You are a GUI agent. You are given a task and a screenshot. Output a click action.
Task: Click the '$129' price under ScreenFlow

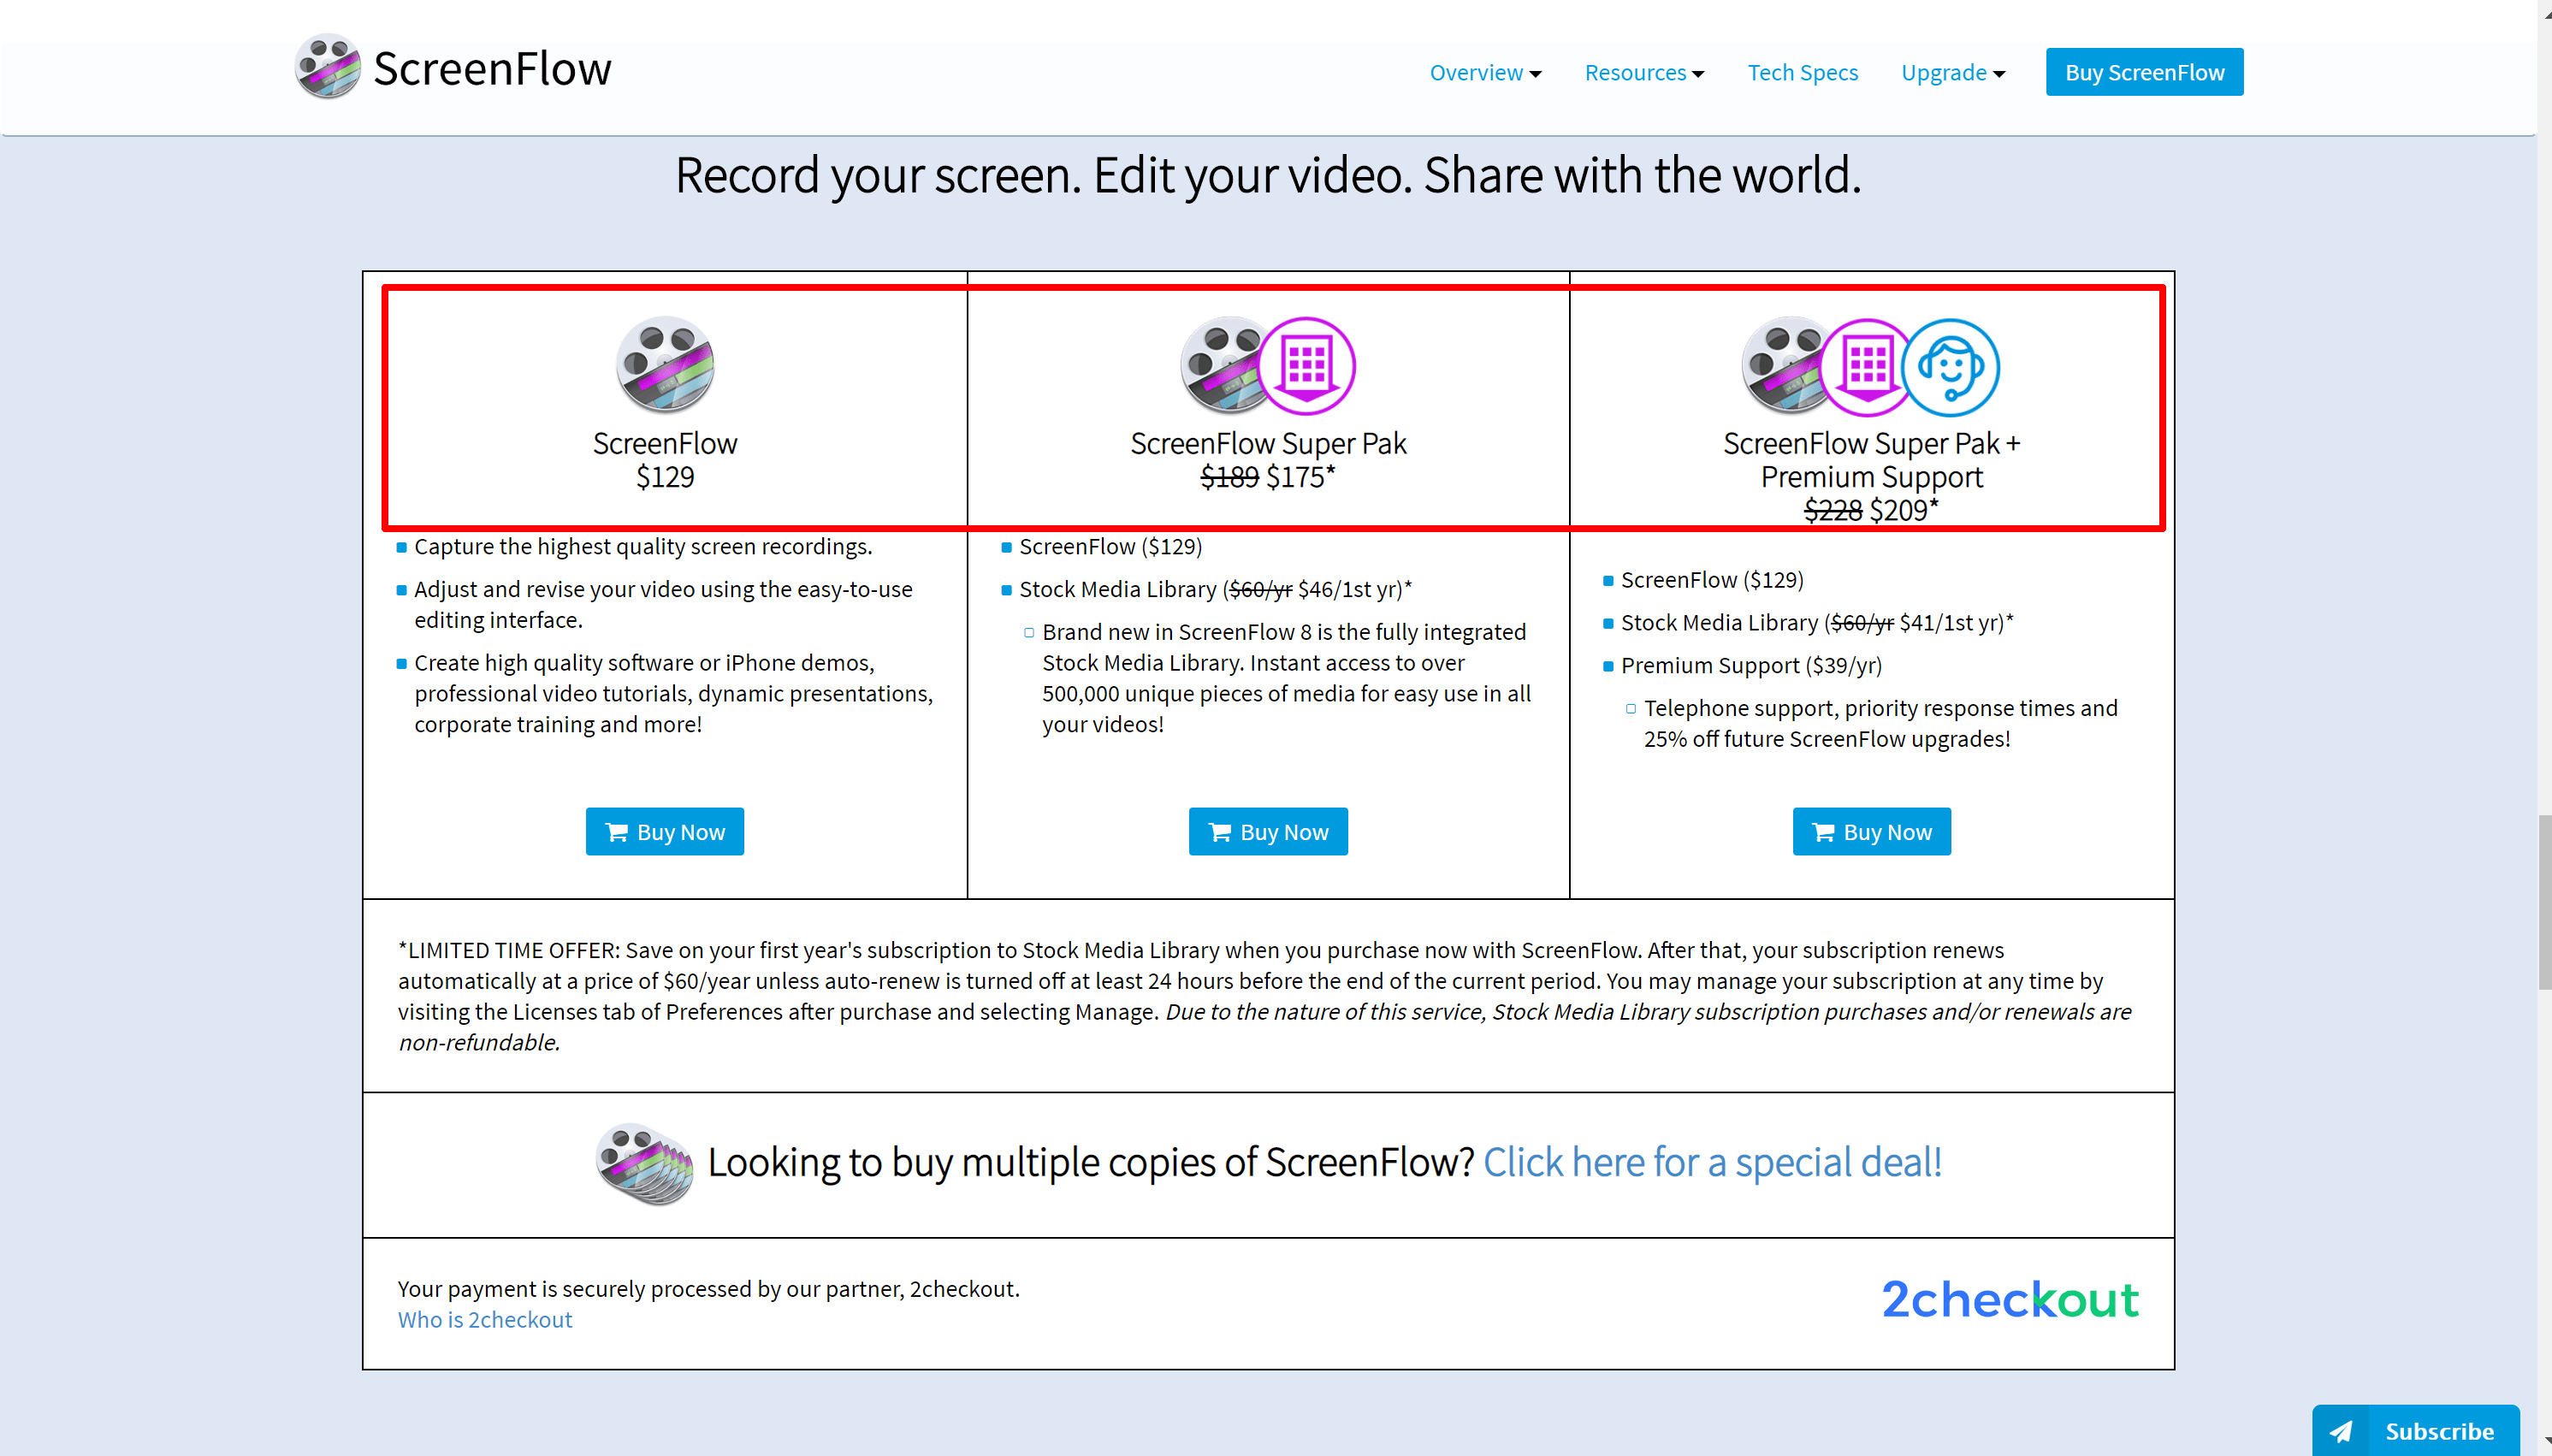pyautogui.click(x=665, y=477)
